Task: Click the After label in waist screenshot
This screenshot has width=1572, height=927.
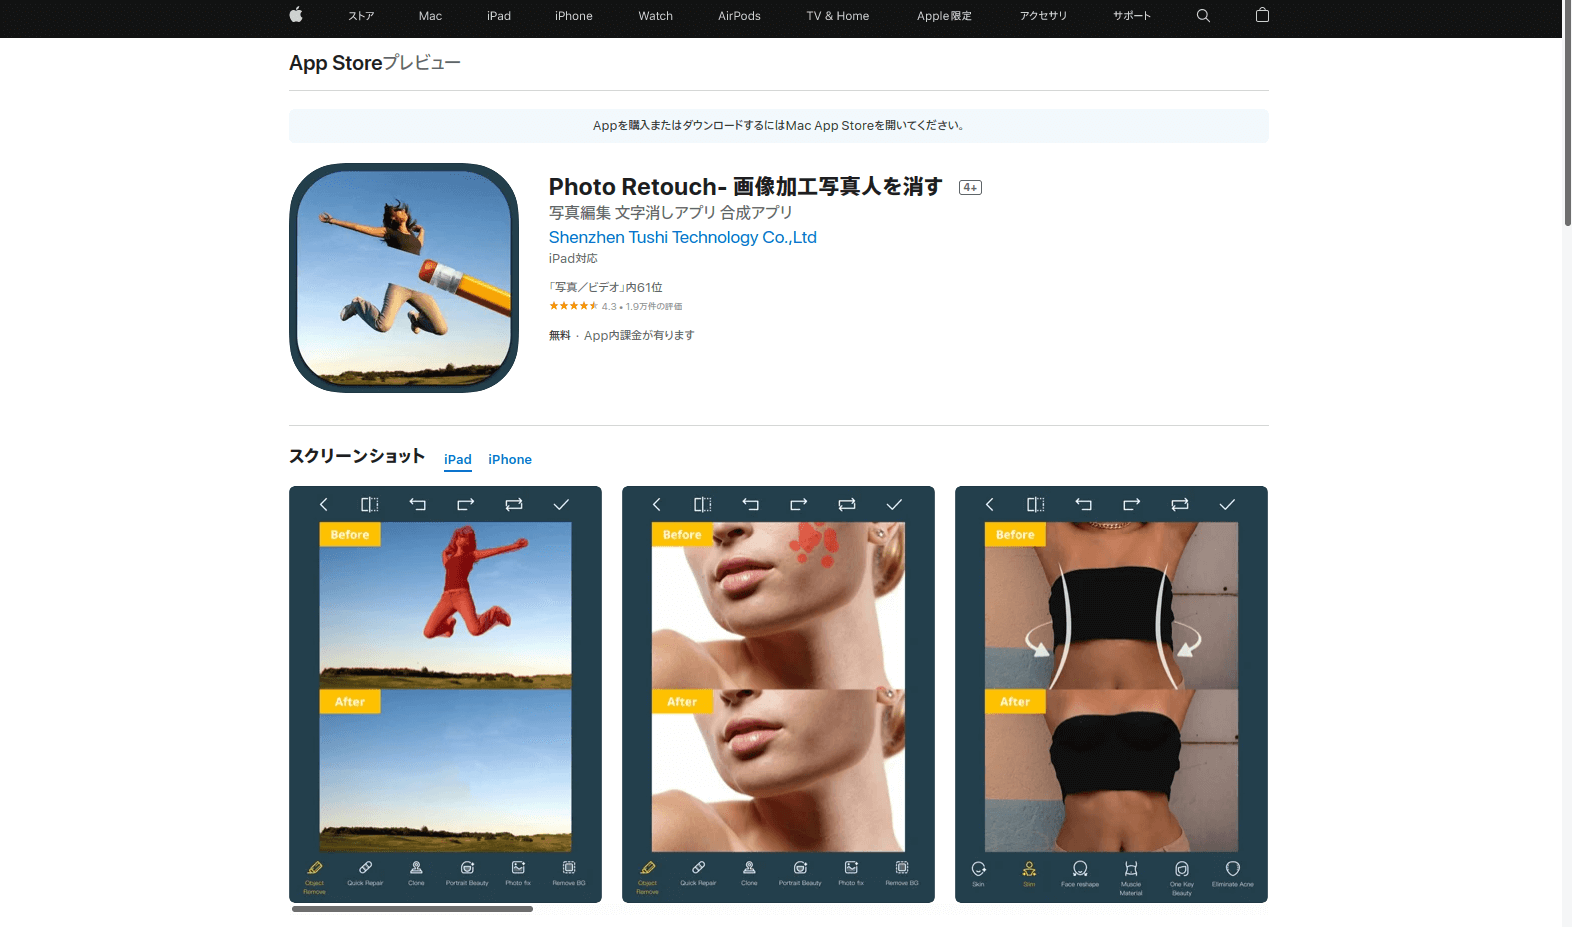Action: pos(1015,702)
